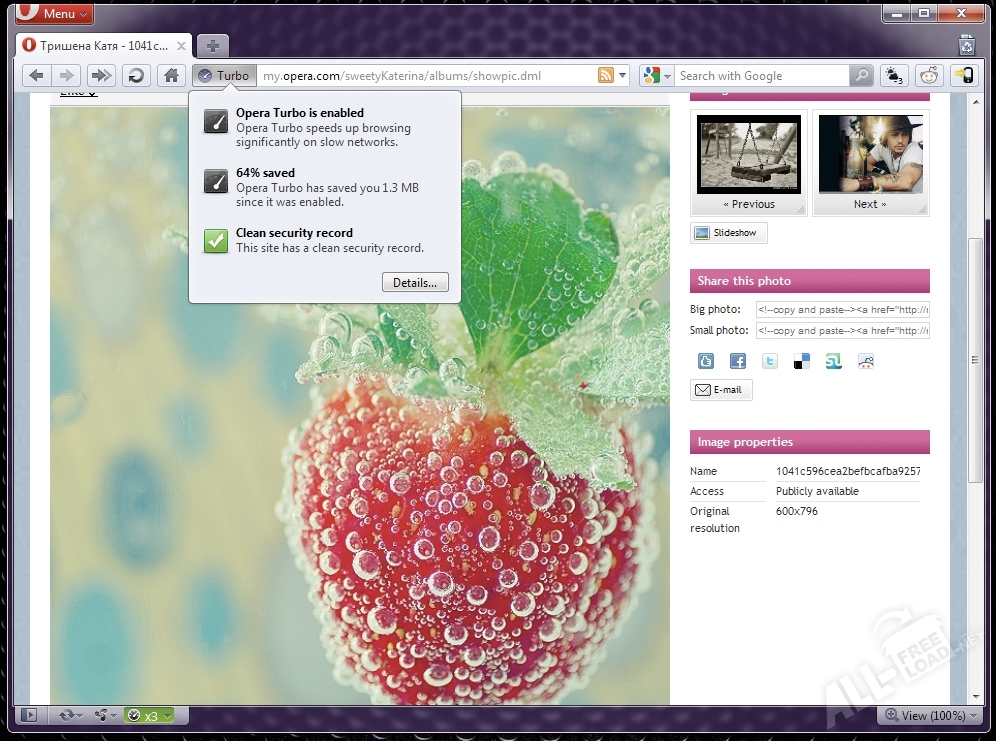Viewport: 996px width, 741px height.
Task: Expand the address bar history dropdown arrow
Action: (x=623, y=76)
